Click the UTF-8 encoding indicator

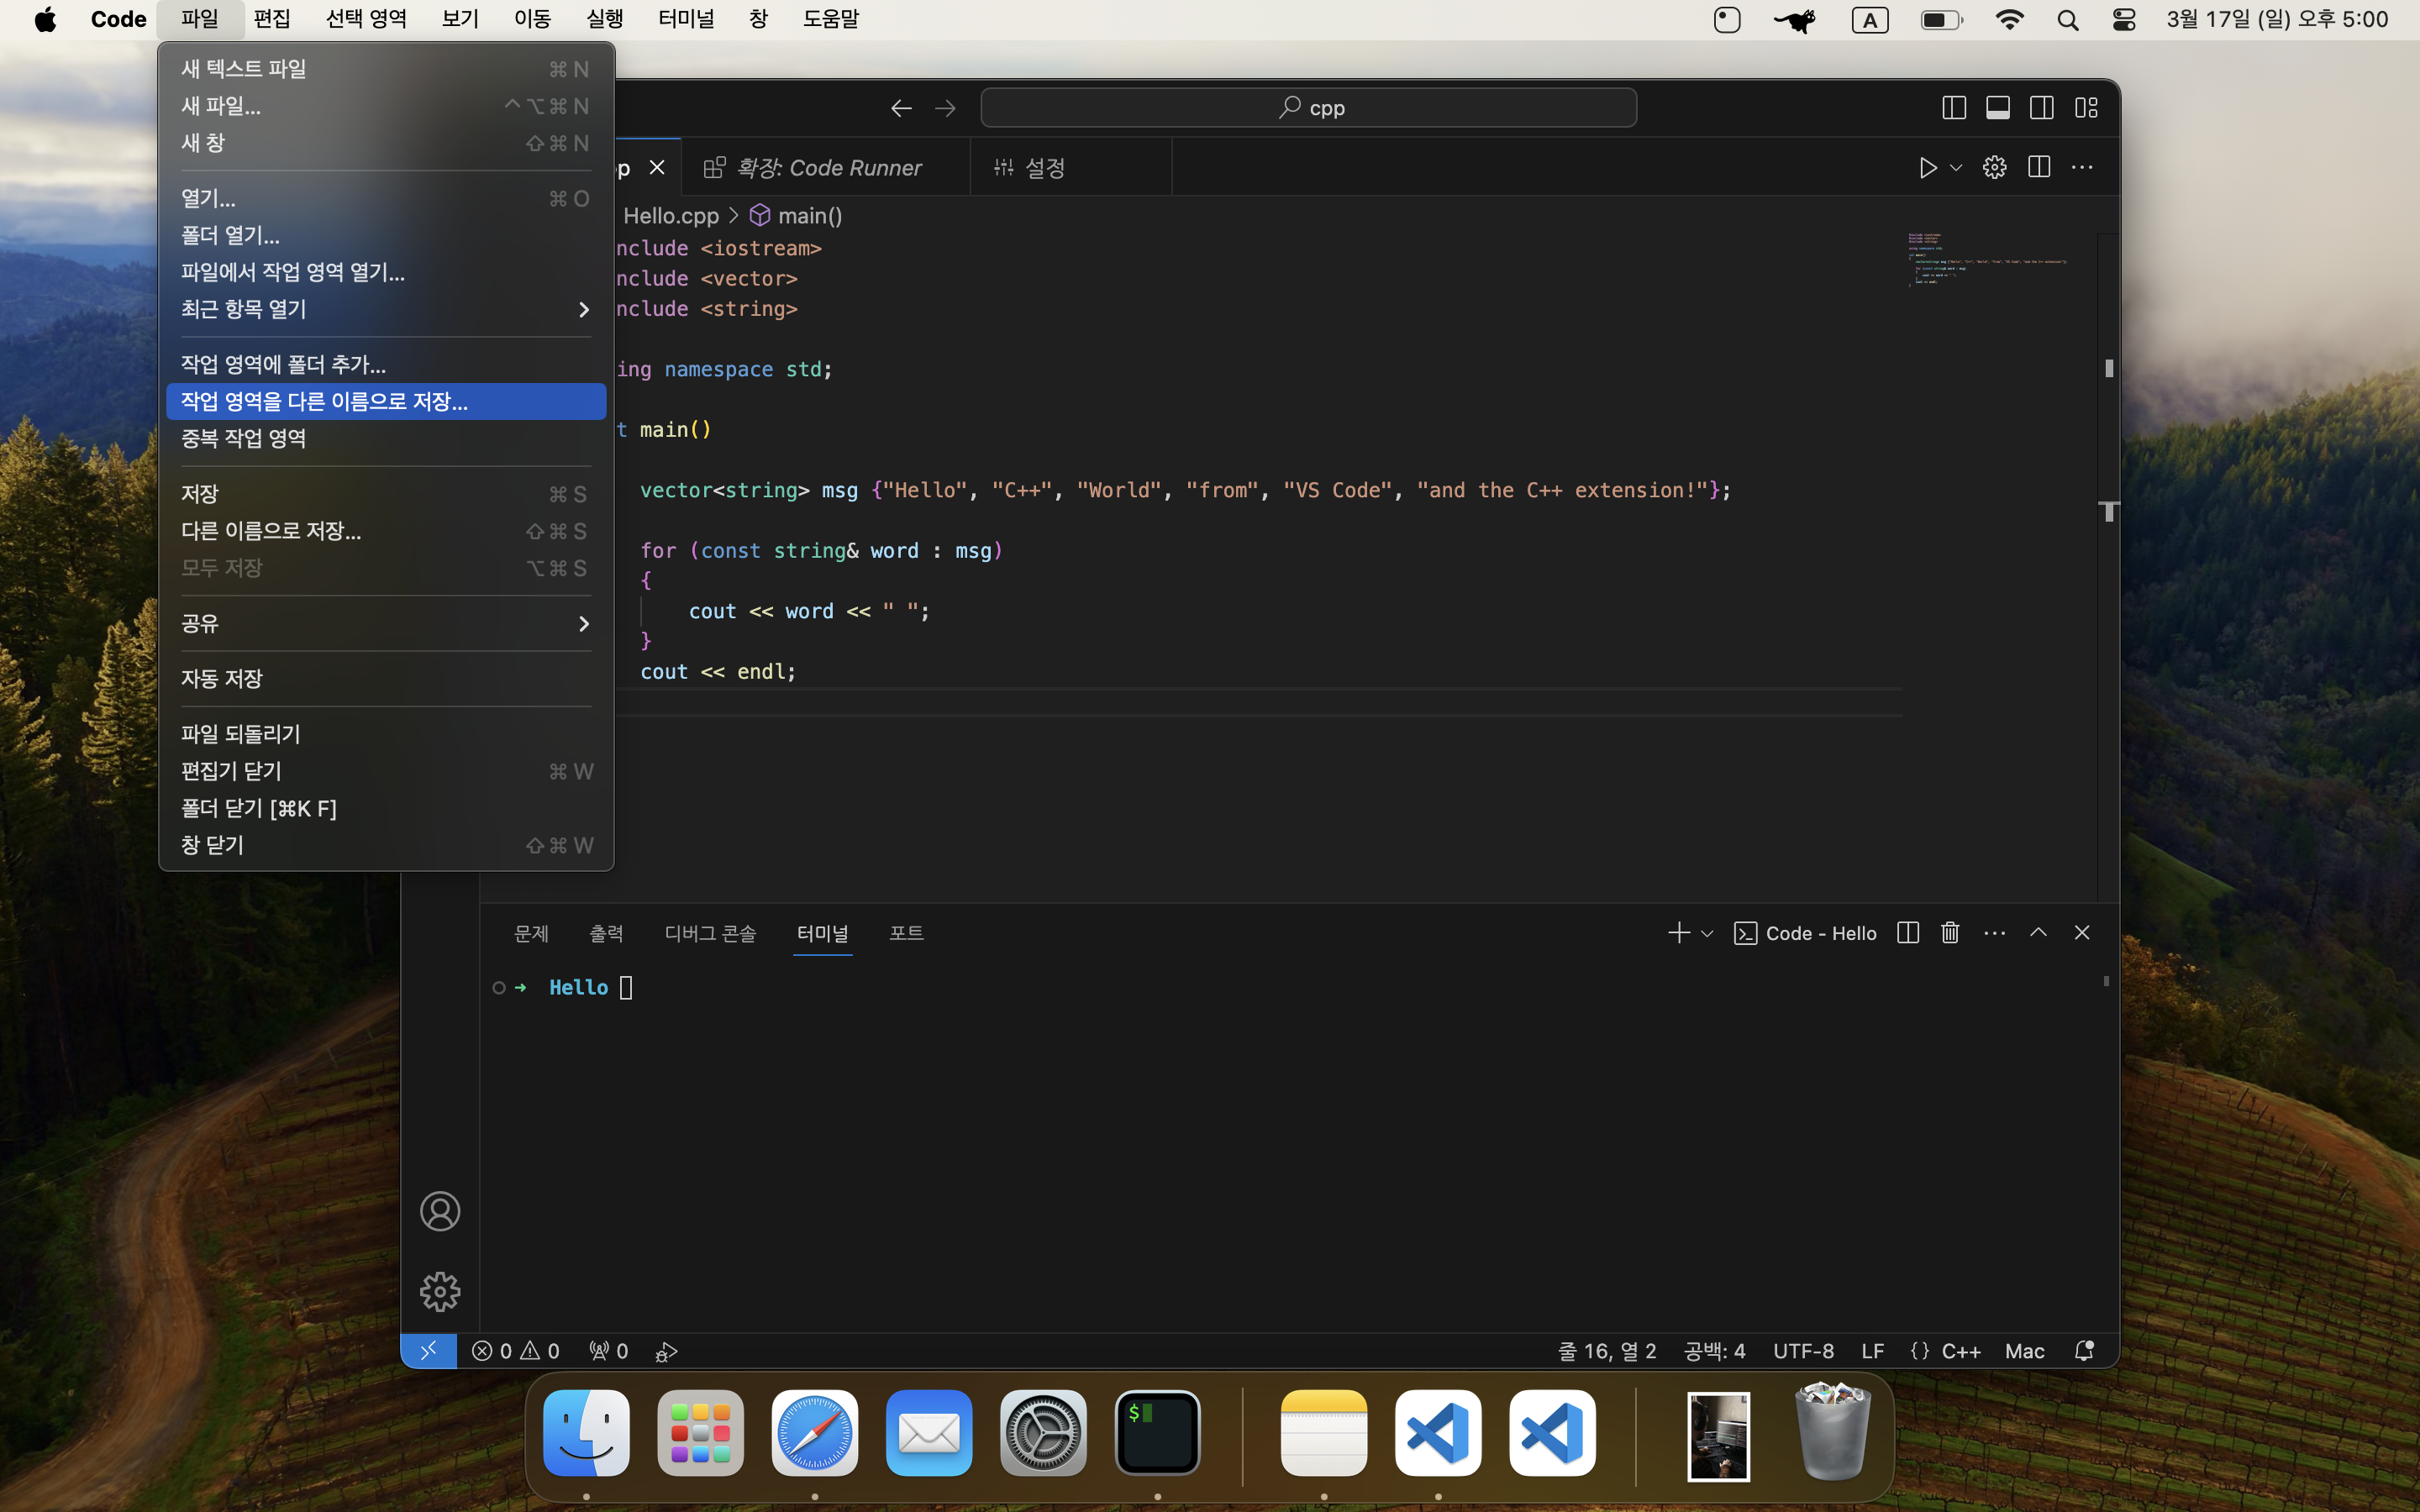pyautogui.click(x=1803, y=1351)
